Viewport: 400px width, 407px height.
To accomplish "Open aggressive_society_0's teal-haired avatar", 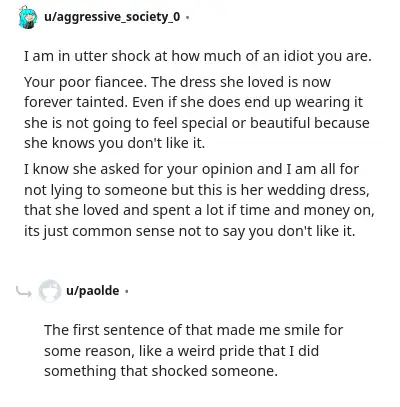I will [27, 17].
